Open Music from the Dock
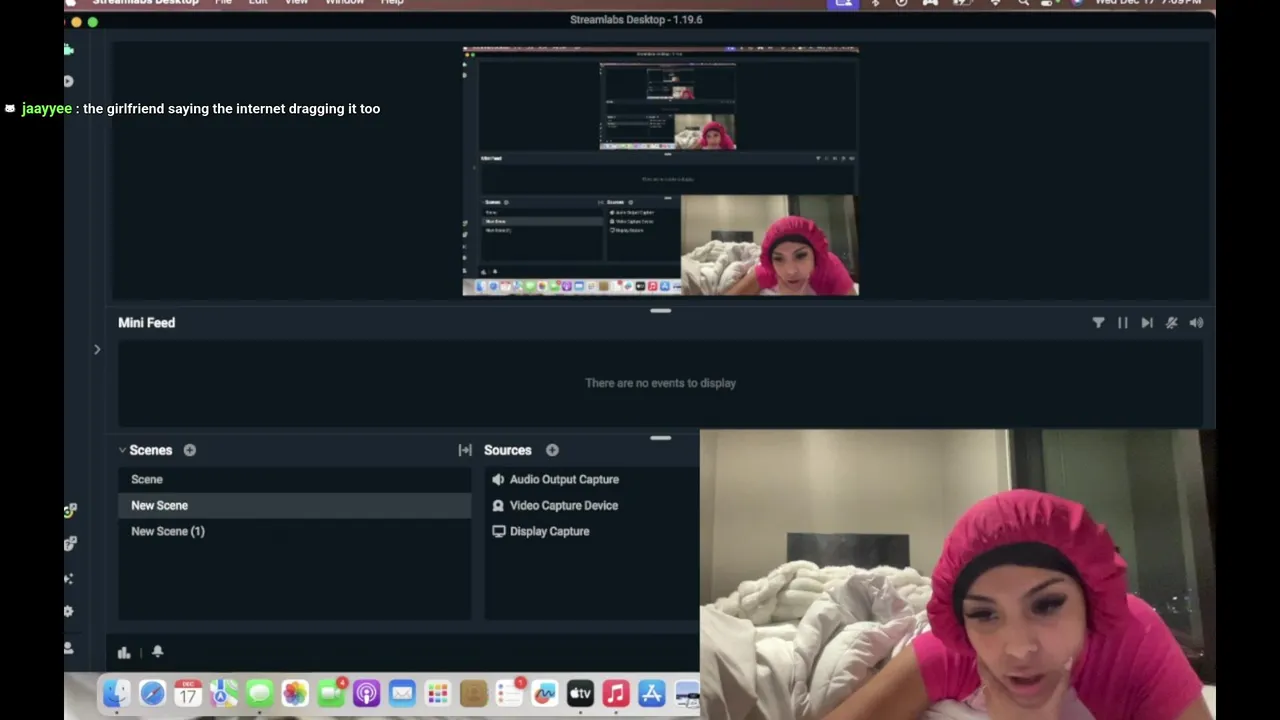The image size is (1280, 720). click(616, 693)
